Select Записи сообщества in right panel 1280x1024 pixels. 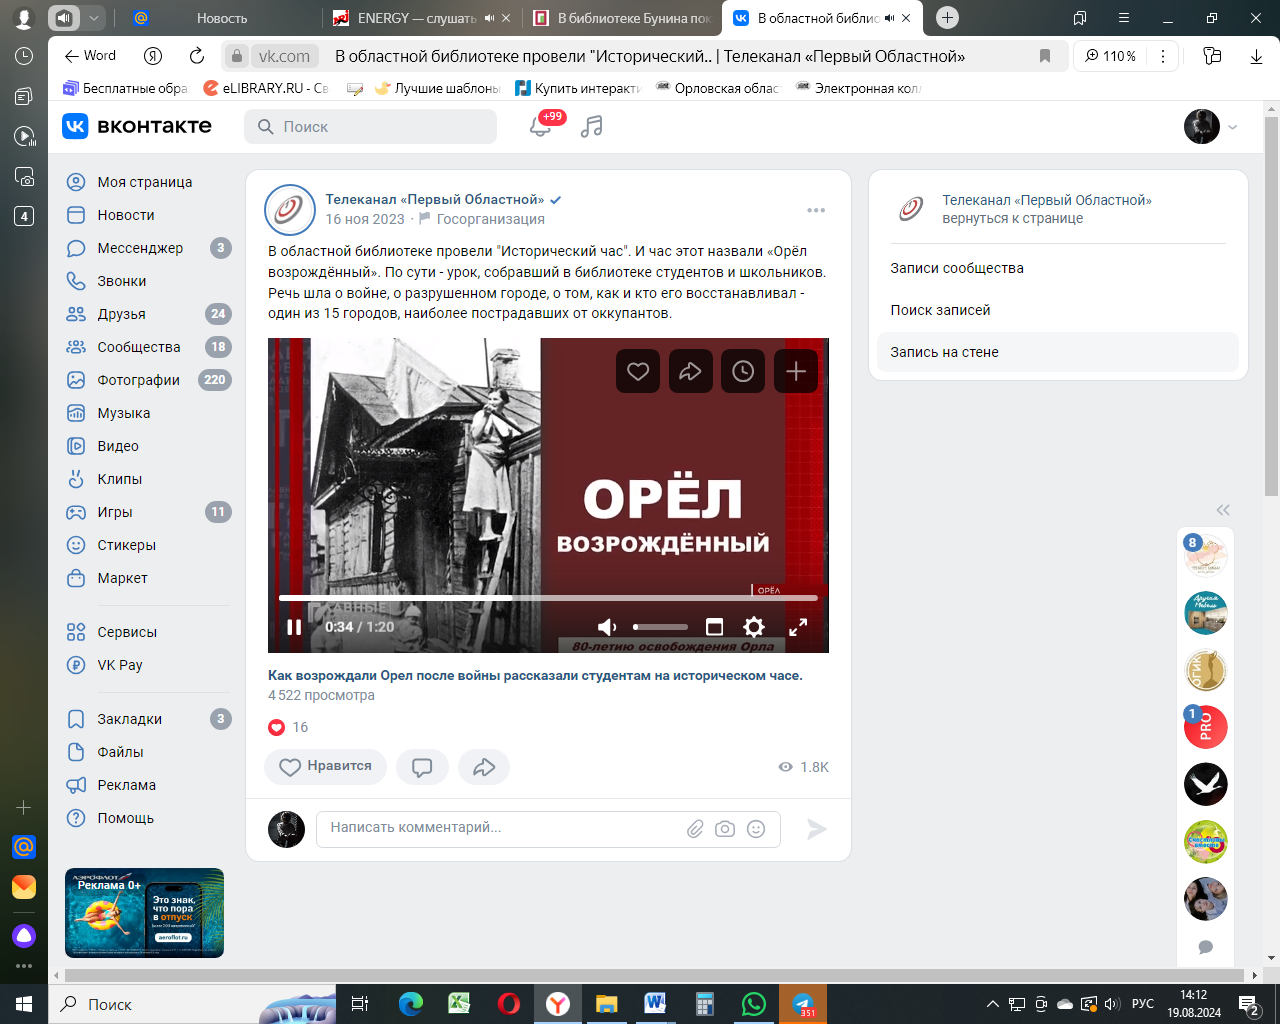coord(957,268)
